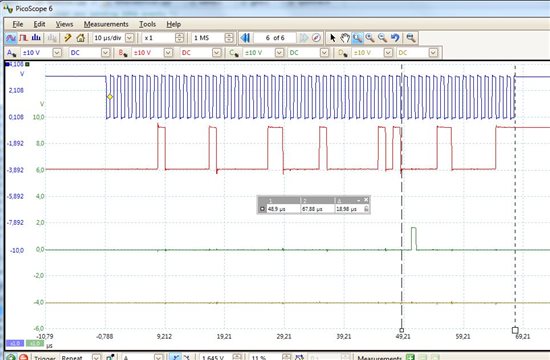Switch to spectrum mode icon

36,38
